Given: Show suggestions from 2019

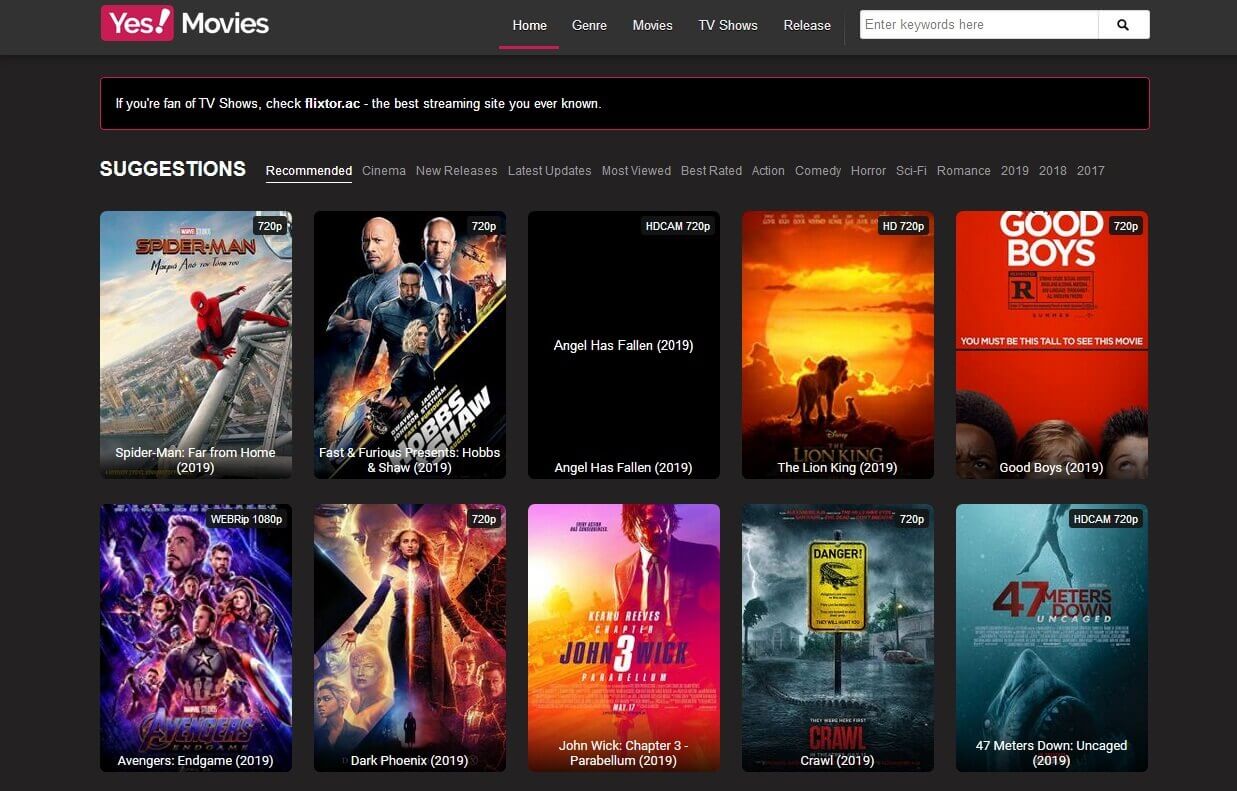Looking at the screenshot, I should pos(1015,171).
